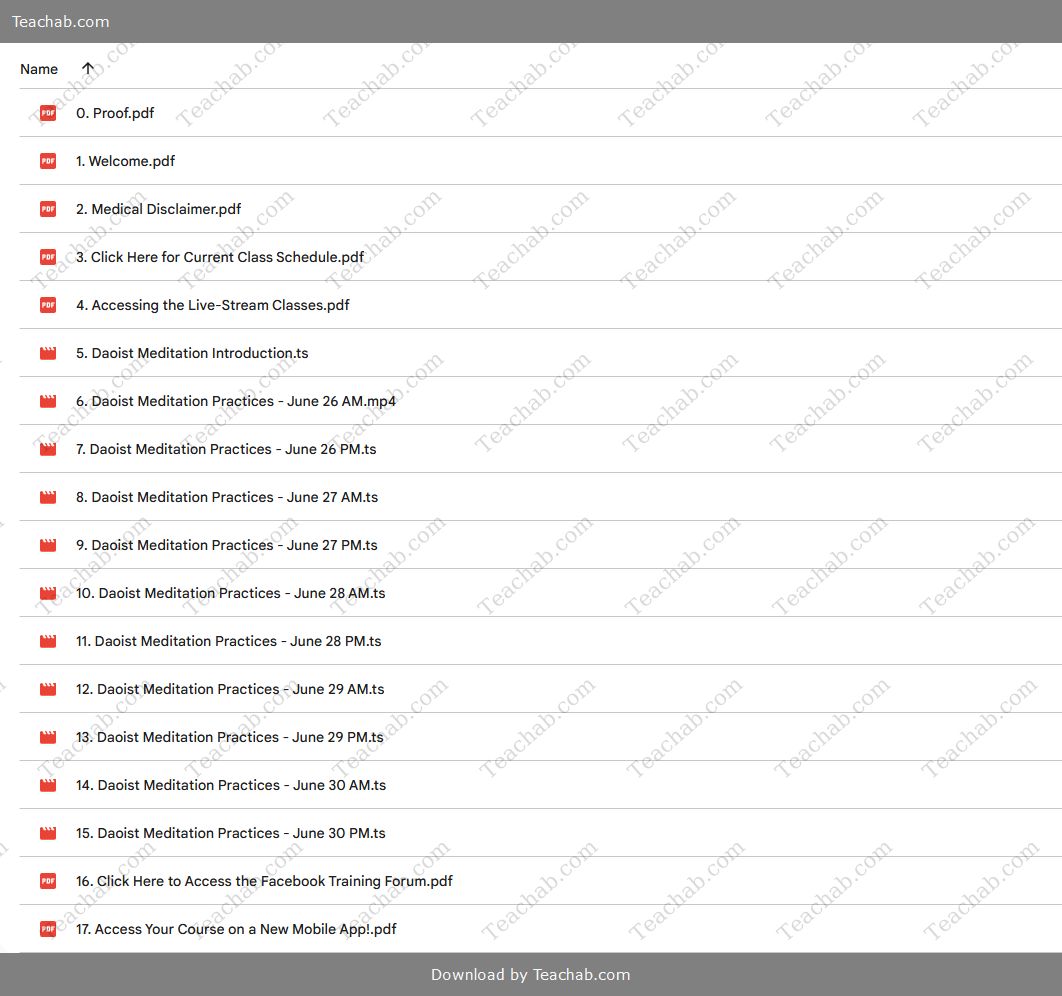Viewport: 1062px width, 996px height.
Task: Click the video icon for June 30 AM.ts
Action: point(48,785)
